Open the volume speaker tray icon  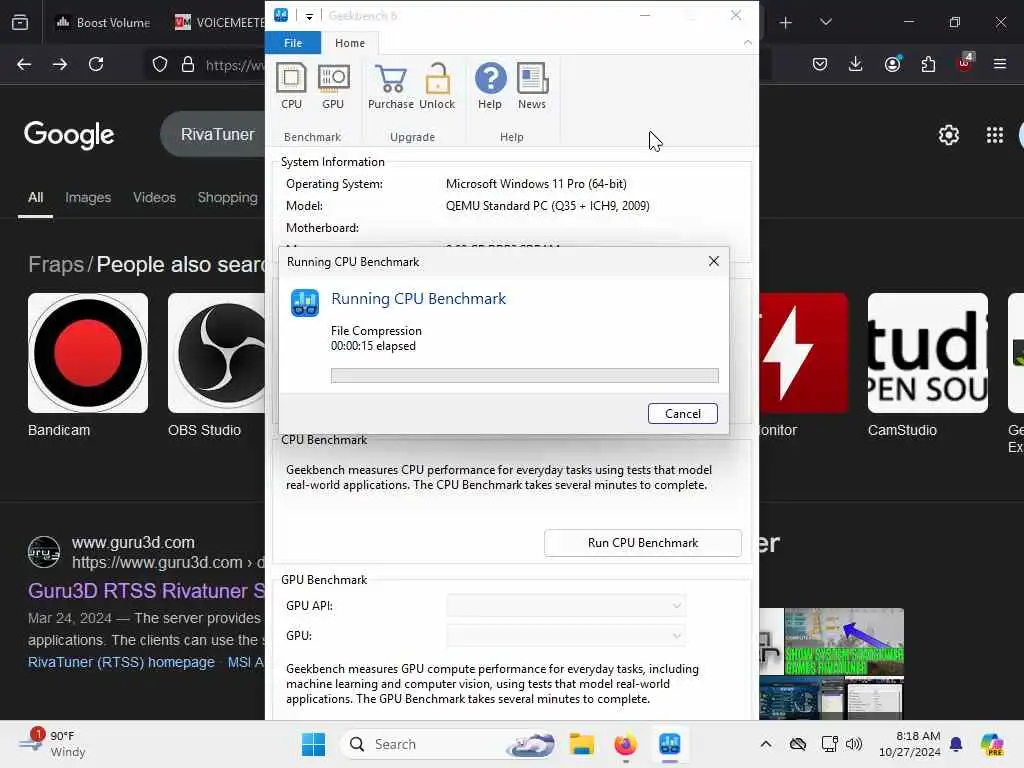click(x=854, y=744)
